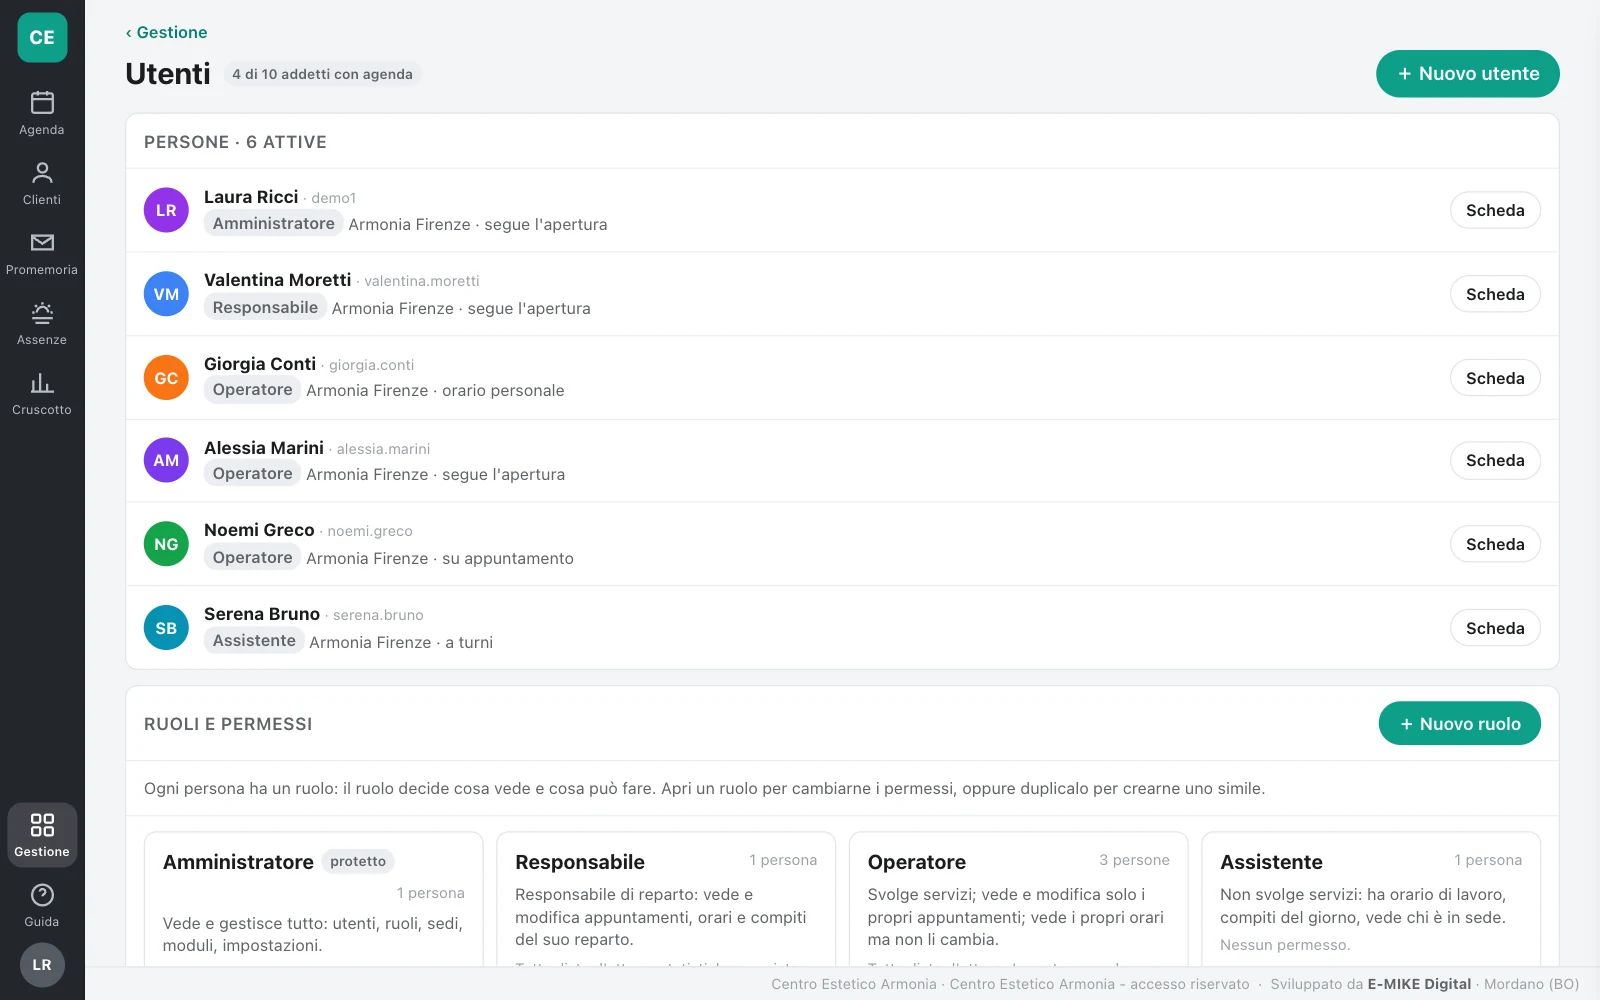Open Scheda for Noemi Greco
Viewport: 1600px width, 1000px height.
click(1495, 544)
